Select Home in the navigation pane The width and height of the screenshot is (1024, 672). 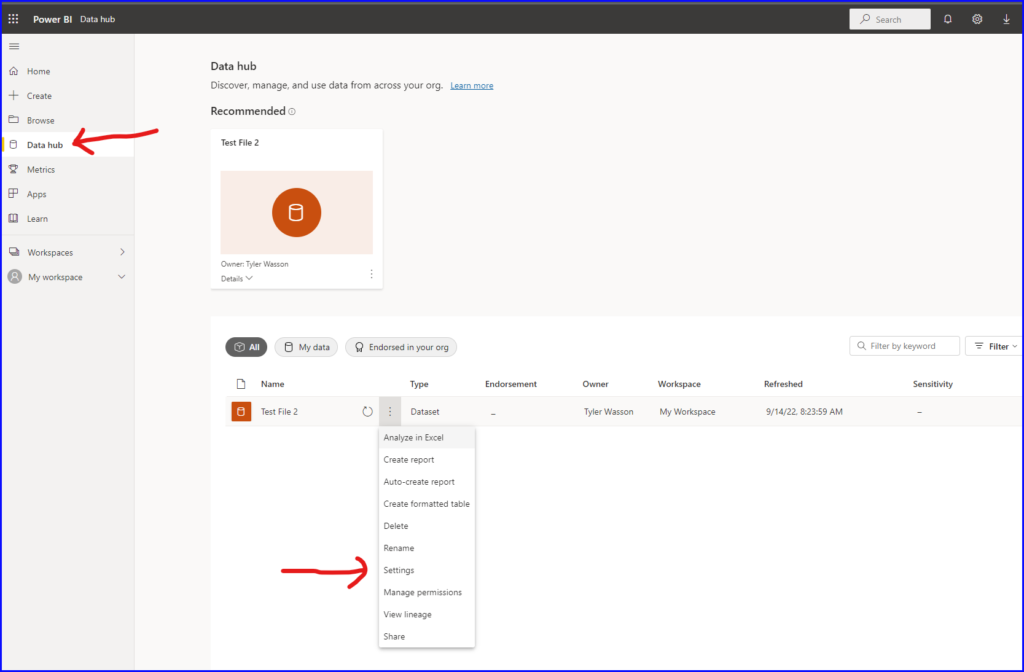[x=40, y=71]
